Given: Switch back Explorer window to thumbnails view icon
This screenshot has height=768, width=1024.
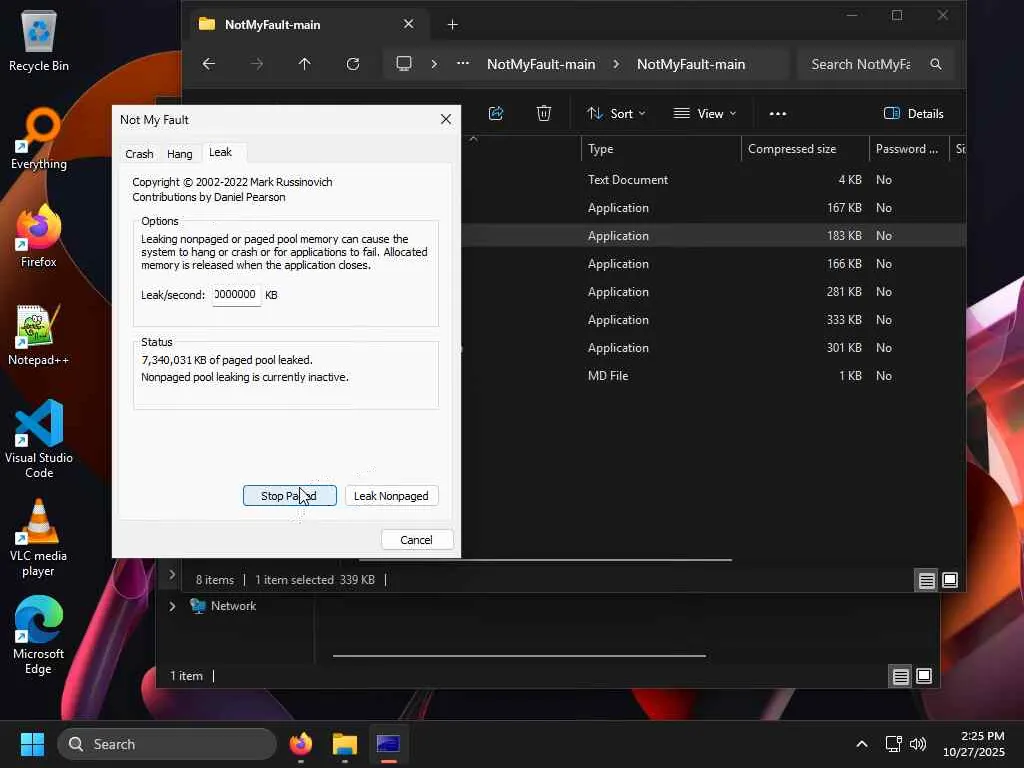Looking at the screenshot, I should 924,676.
